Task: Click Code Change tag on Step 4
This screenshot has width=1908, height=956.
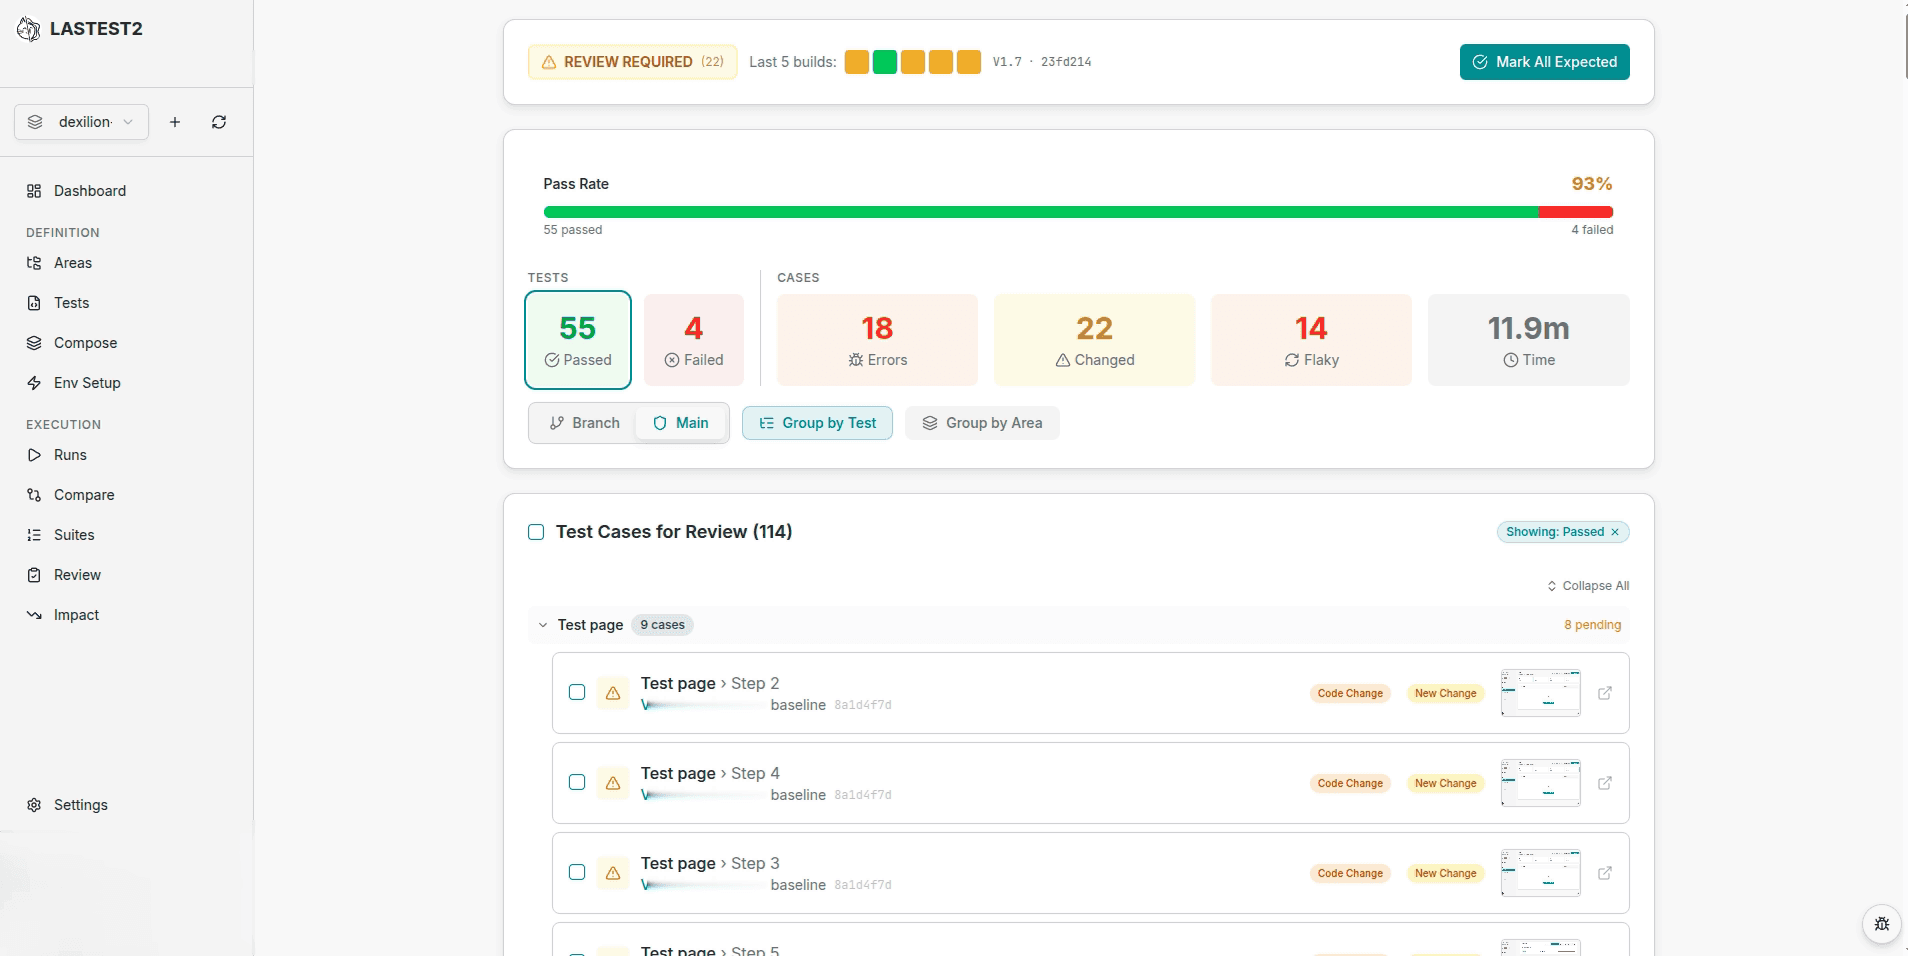Action: pos(1350,783)
